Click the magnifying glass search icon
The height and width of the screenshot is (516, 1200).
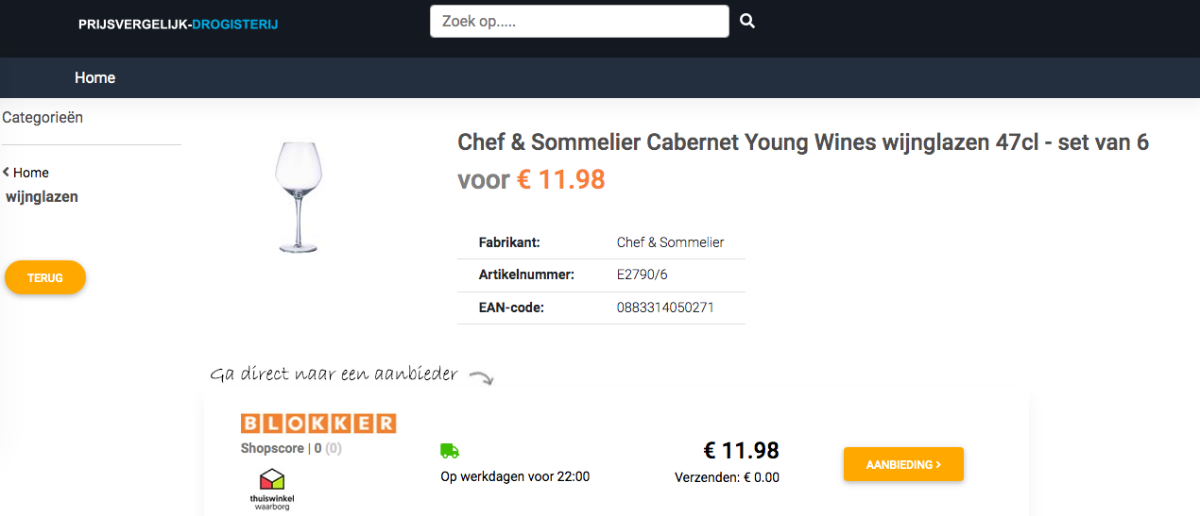click(747, 21)
